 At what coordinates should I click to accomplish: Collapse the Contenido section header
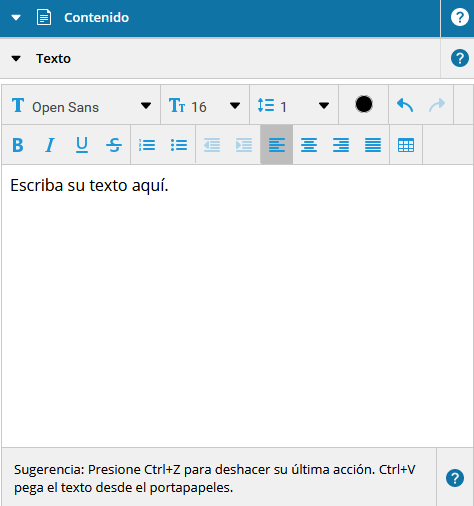(x=16, y=17)
